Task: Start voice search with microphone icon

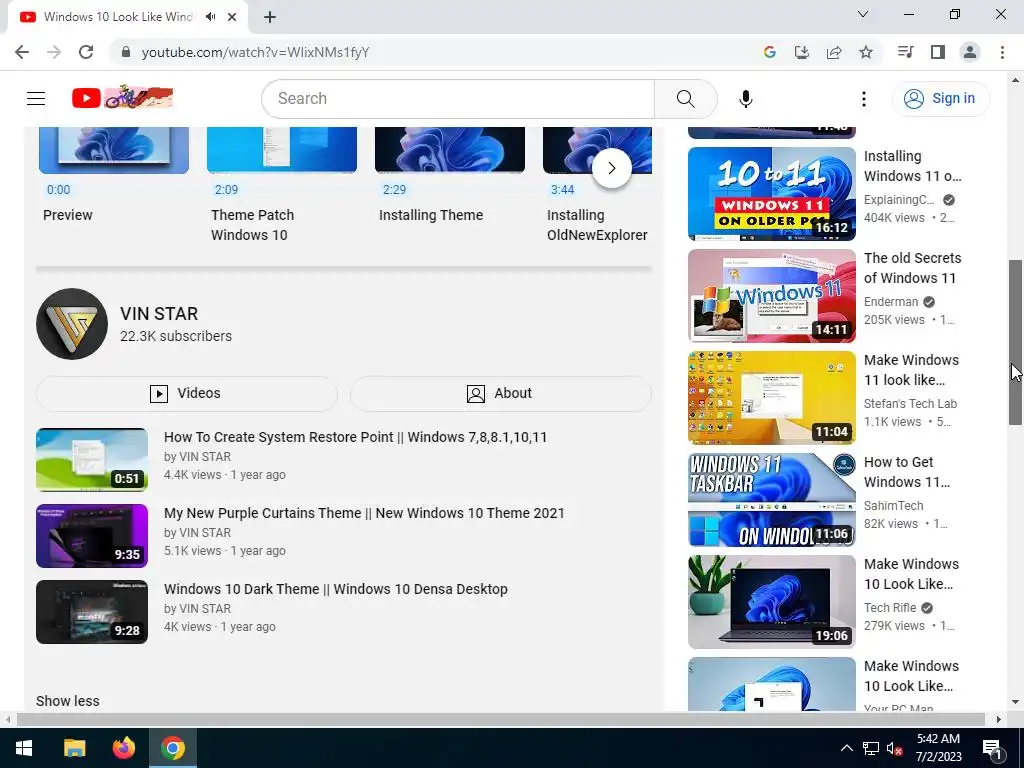Action: pos(745,99)
